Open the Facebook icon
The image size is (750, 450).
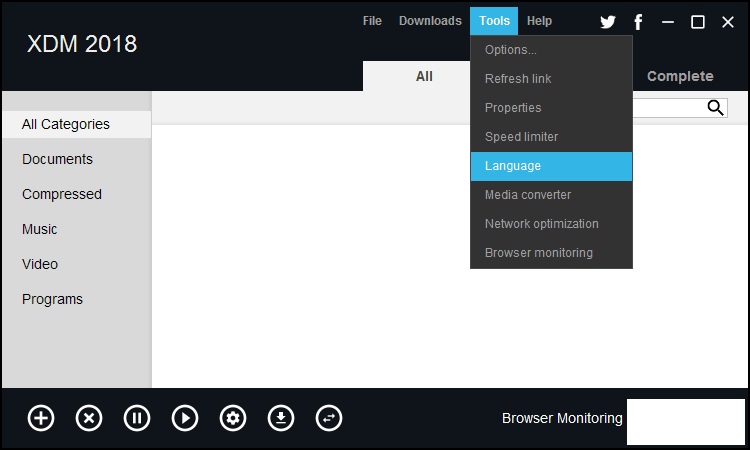(638, 22)
